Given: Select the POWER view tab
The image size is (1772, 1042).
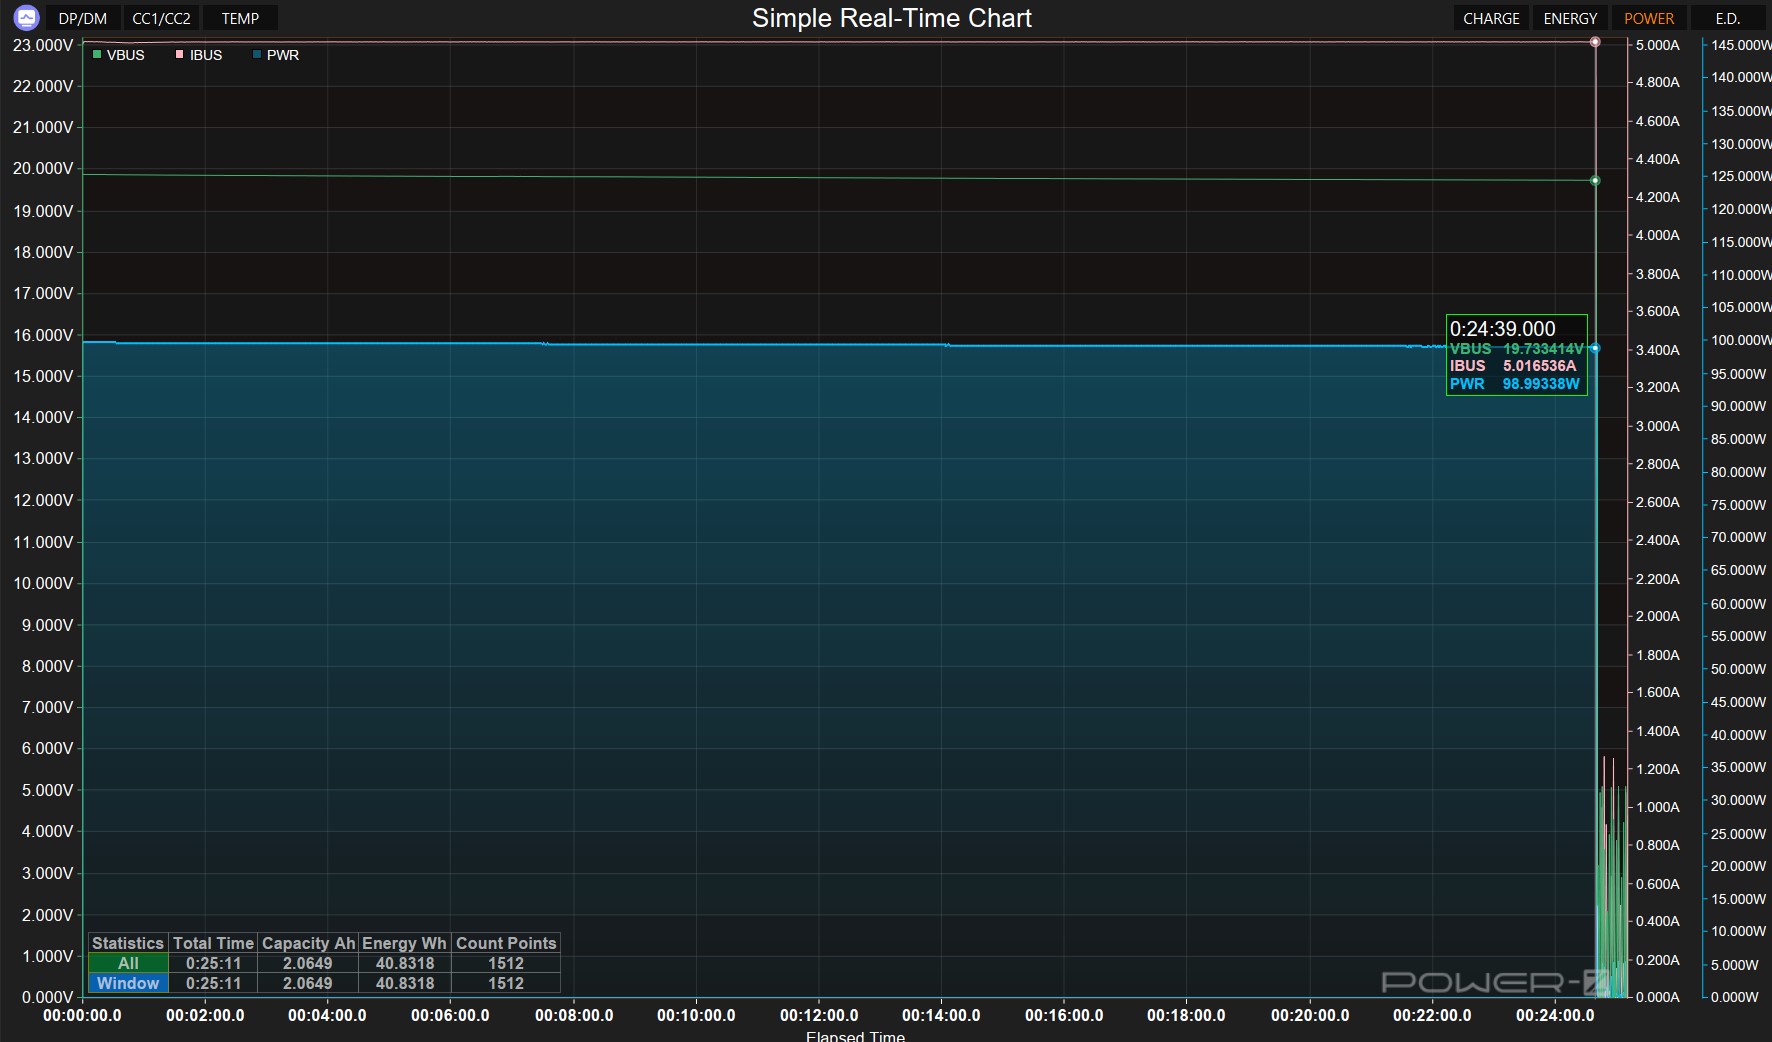Looking at the screenshot, I should click(1649, 18).
